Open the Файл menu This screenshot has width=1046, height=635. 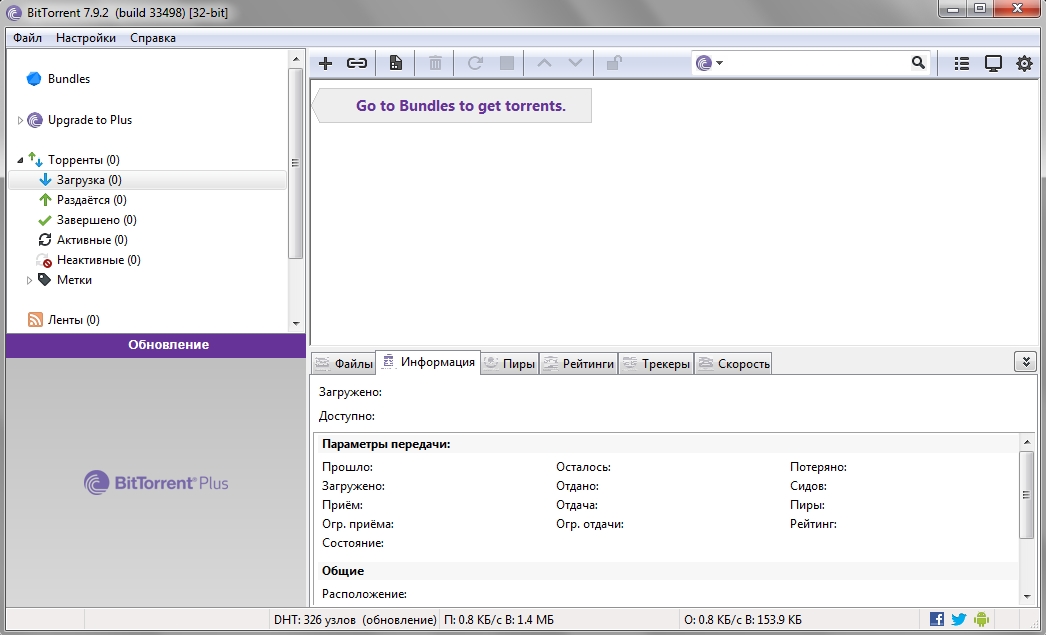click(x=27, y=38)
